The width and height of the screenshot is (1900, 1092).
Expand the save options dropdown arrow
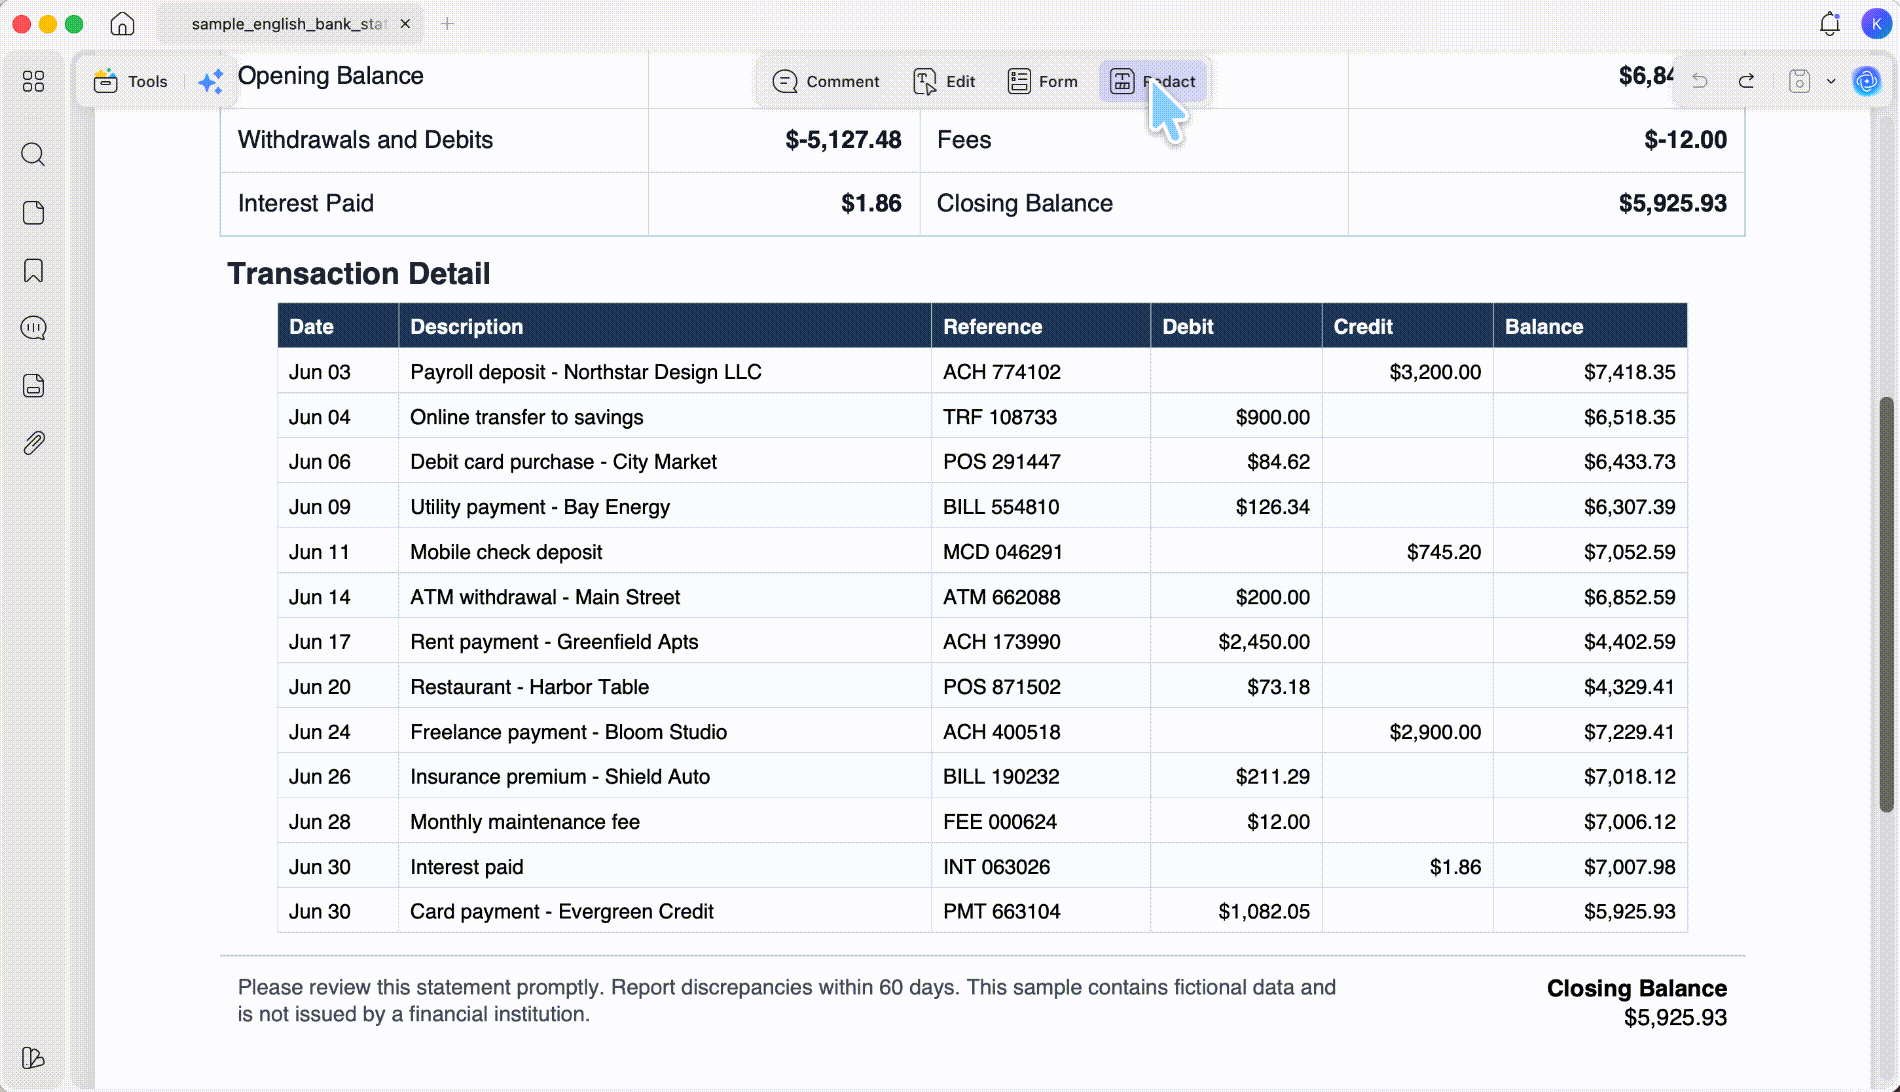tap(1831, 81)
